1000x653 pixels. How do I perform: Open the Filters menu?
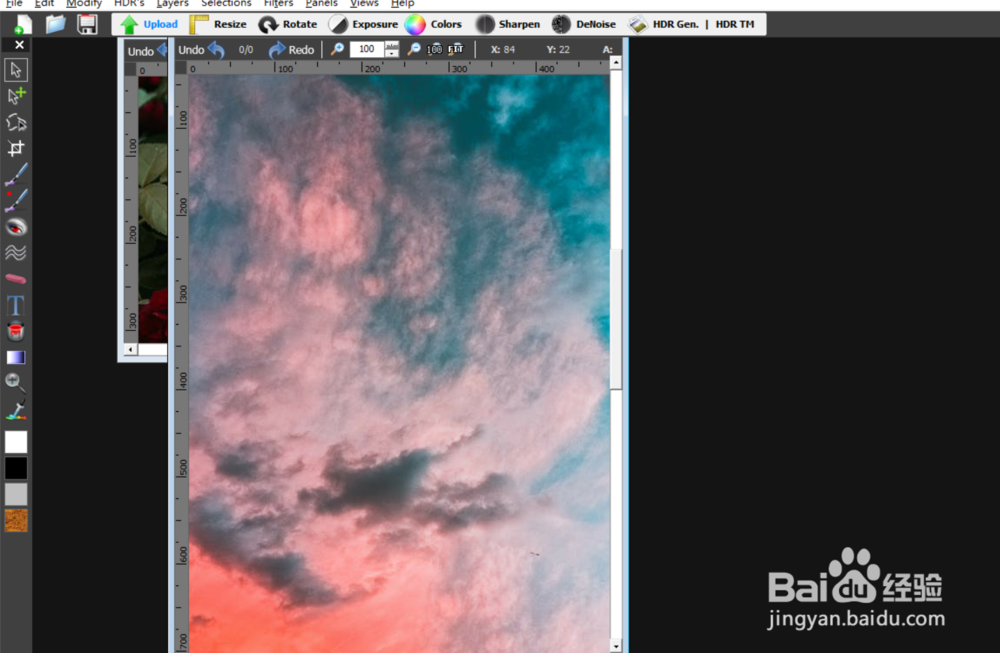(278, 4)
